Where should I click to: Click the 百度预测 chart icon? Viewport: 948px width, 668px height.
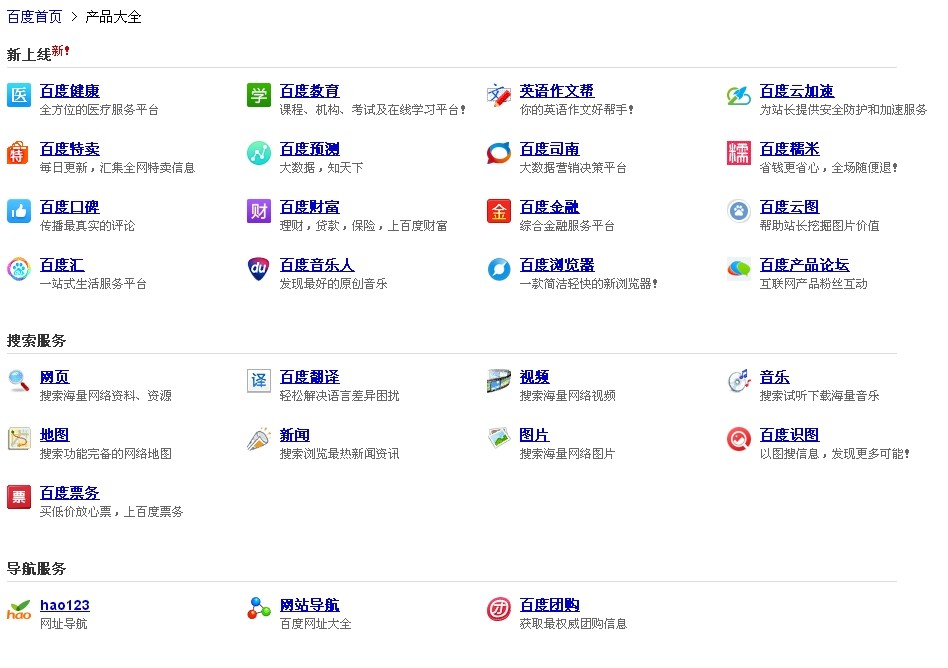(x=259, y=153)
